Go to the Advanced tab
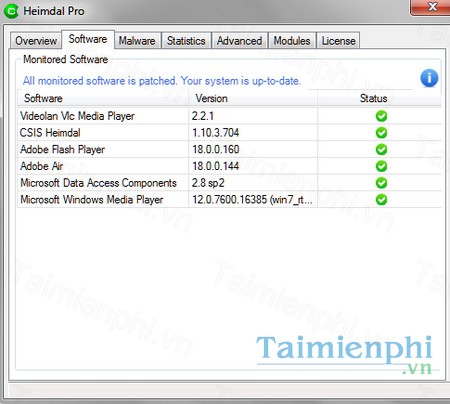 239,41
